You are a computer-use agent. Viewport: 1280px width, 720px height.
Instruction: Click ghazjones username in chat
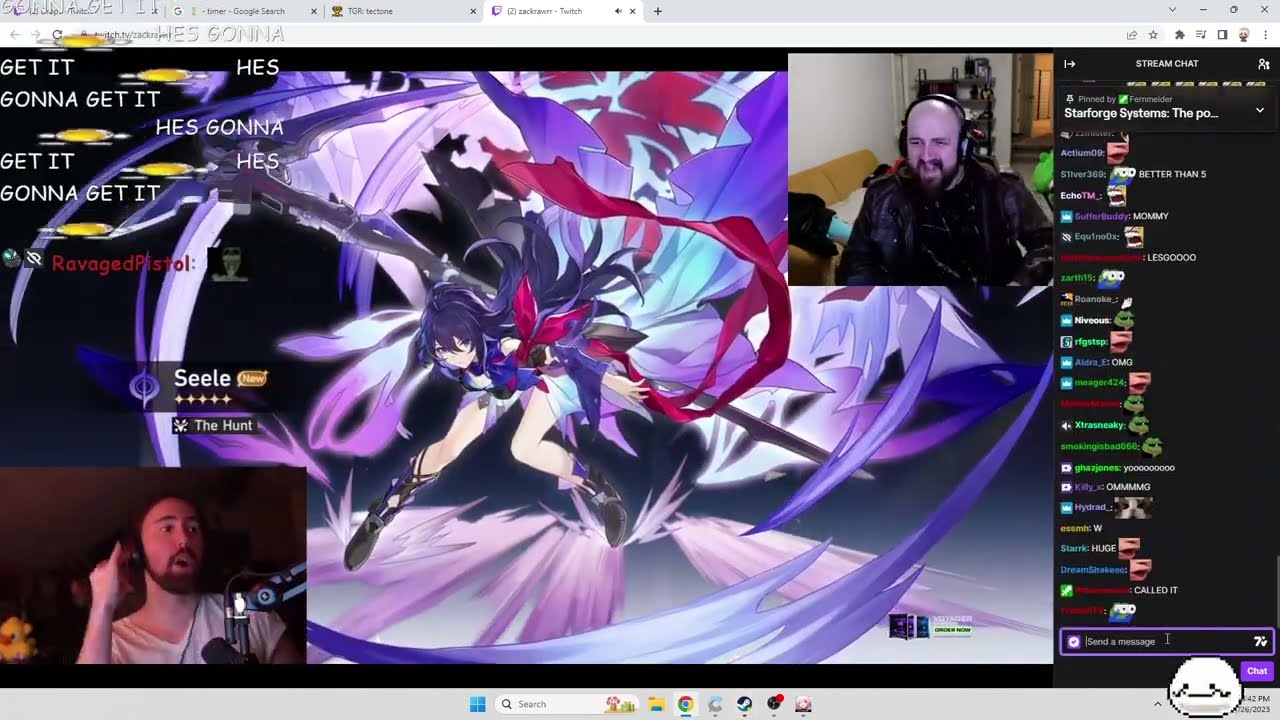tap(1097, 467)
